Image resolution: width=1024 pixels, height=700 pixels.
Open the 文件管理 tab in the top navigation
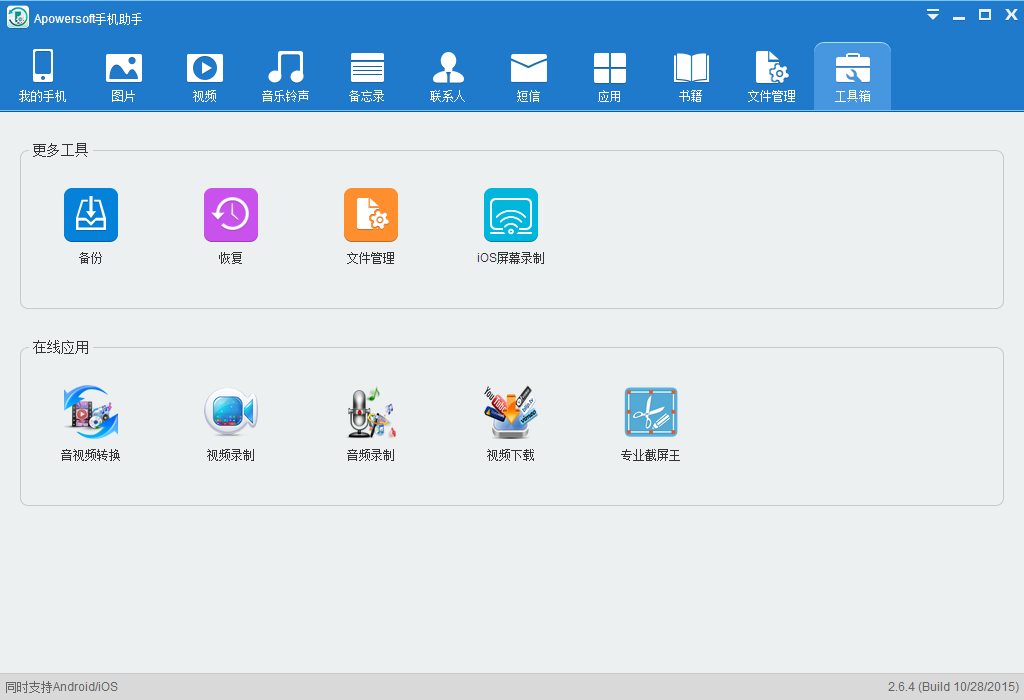771,76
